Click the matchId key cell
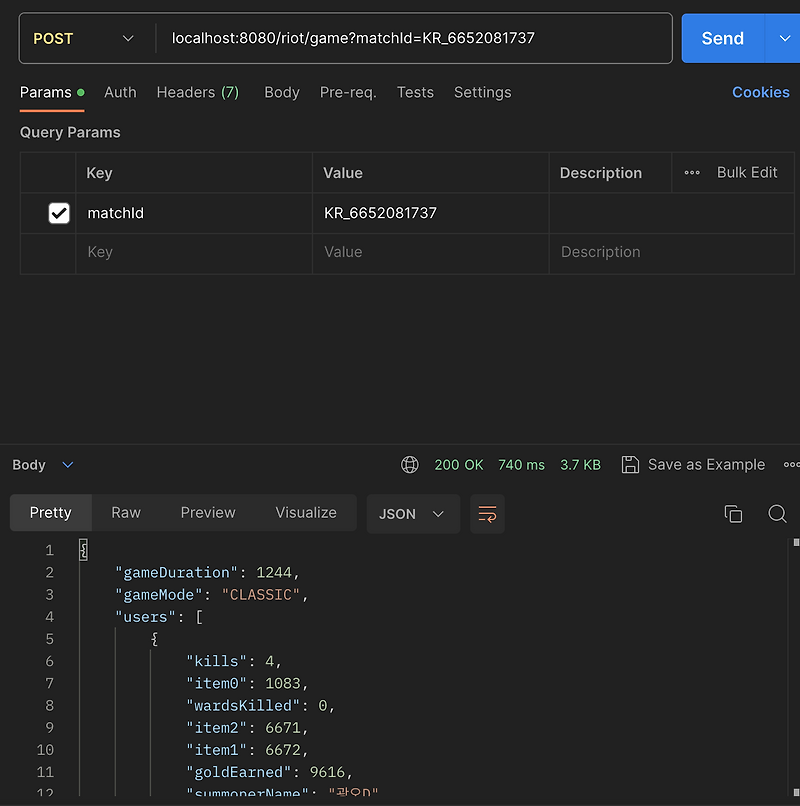 pos(194,213)
